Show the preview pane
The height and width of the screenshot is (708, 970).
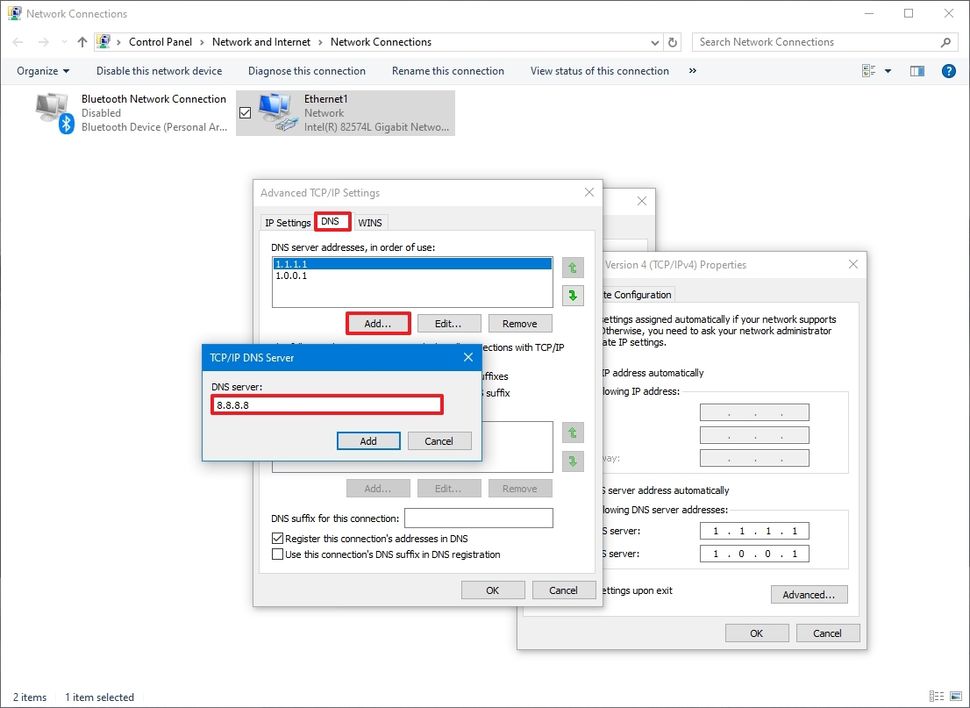(916, 70)
